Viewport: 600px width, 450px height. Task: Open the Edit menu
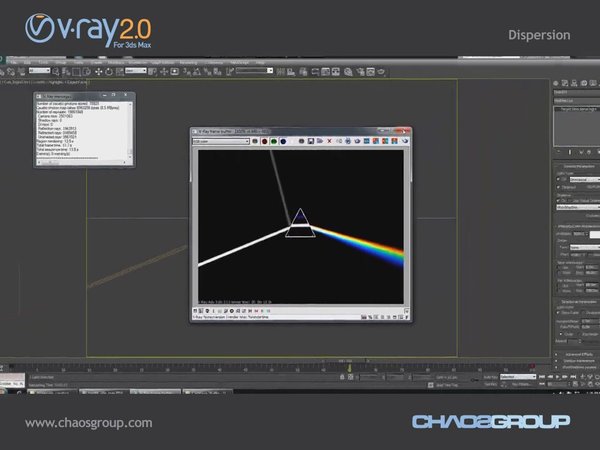pyautogui.click(x=27, y=62)
